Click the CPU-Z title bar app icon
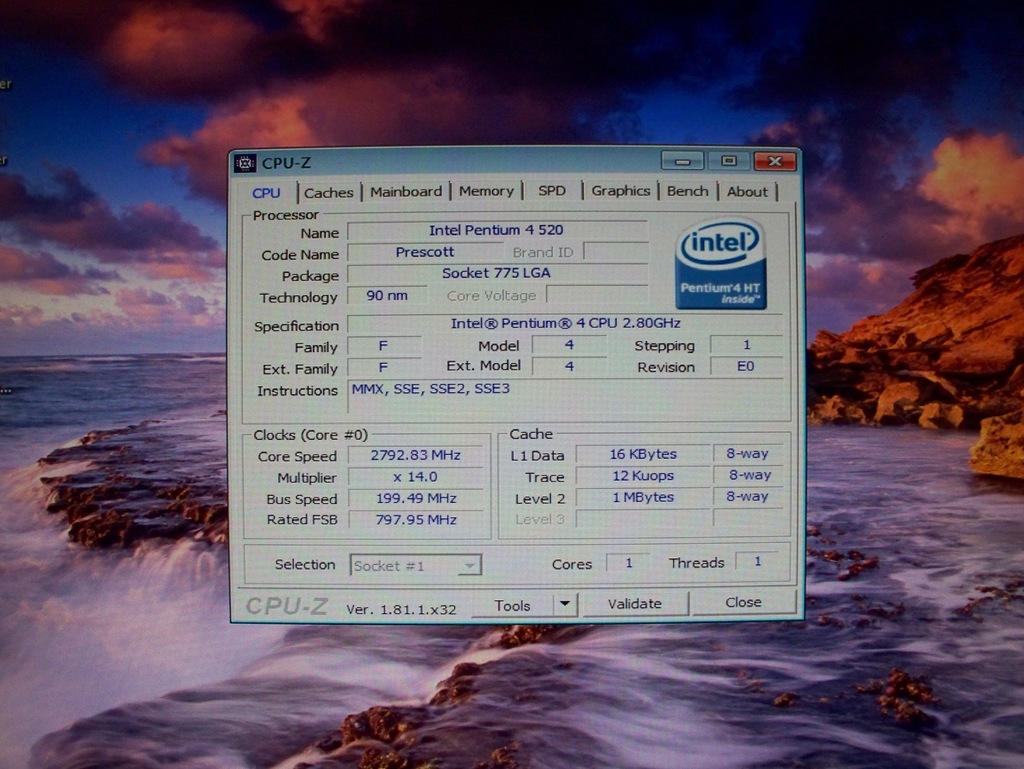 pyautogui.click(x=245, y=163)
